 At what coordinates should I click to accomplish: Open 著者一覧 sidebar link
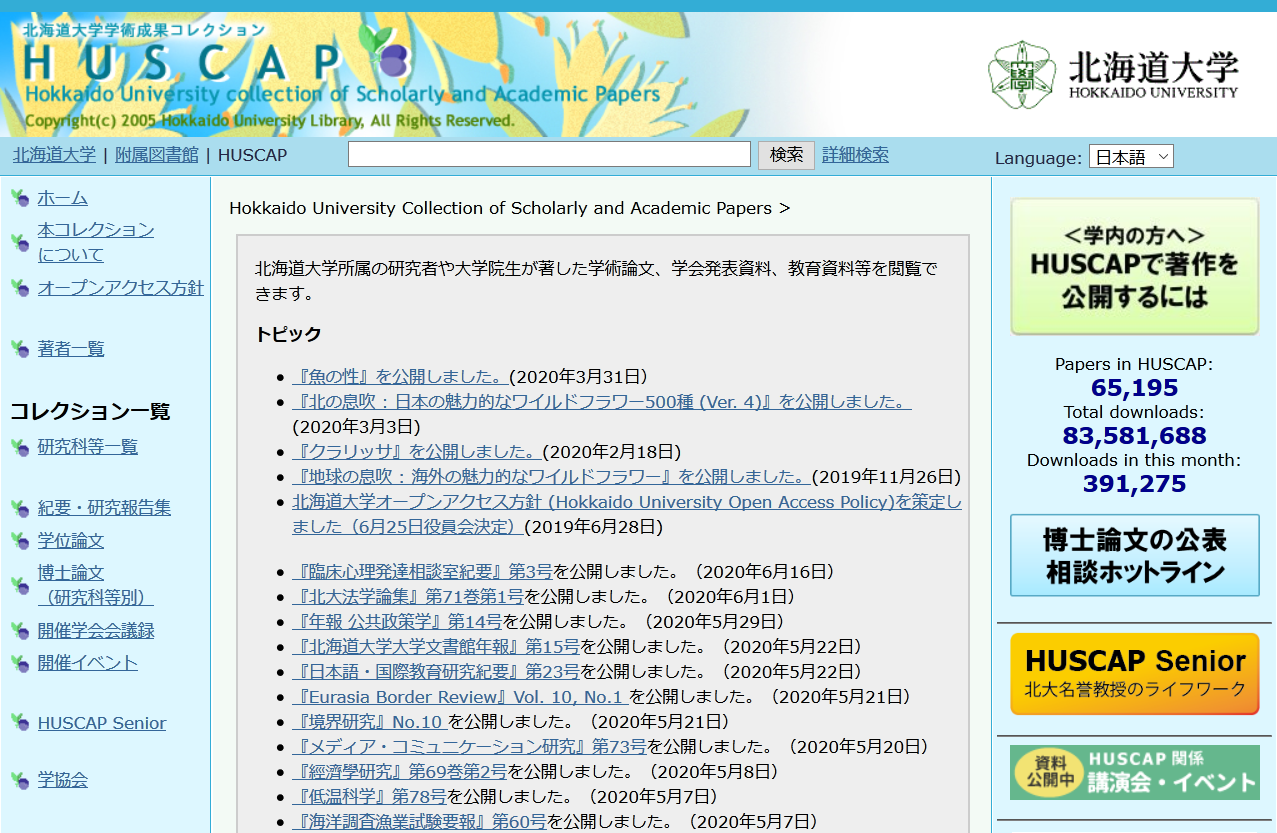(x=71, y=349)
